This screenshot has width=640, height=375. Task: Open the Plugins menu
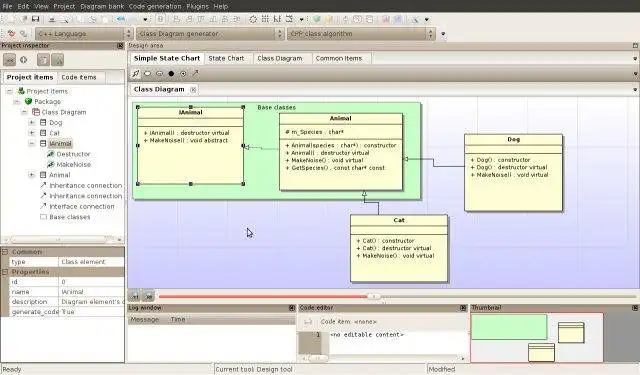197,6
